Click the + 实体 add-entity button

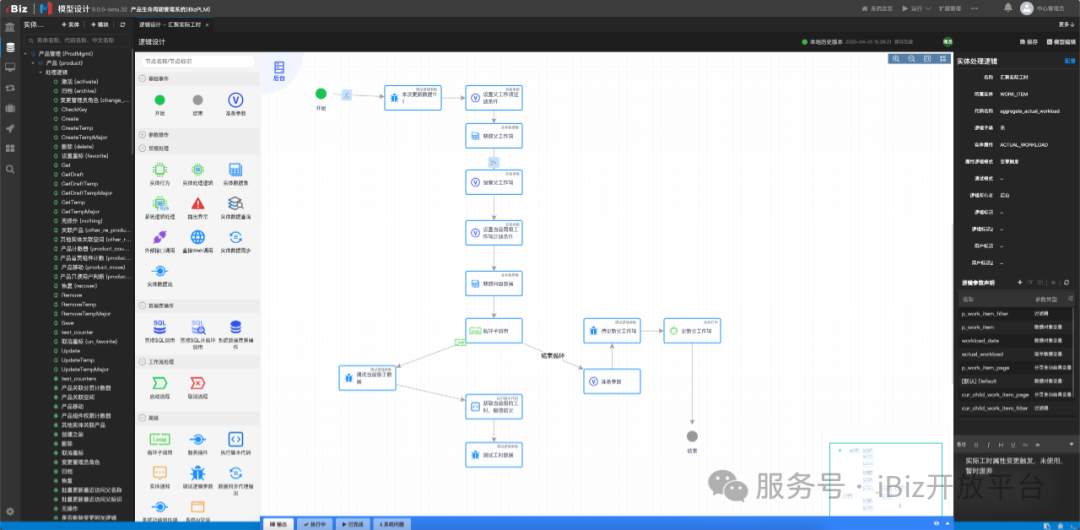tap(70, 24)
